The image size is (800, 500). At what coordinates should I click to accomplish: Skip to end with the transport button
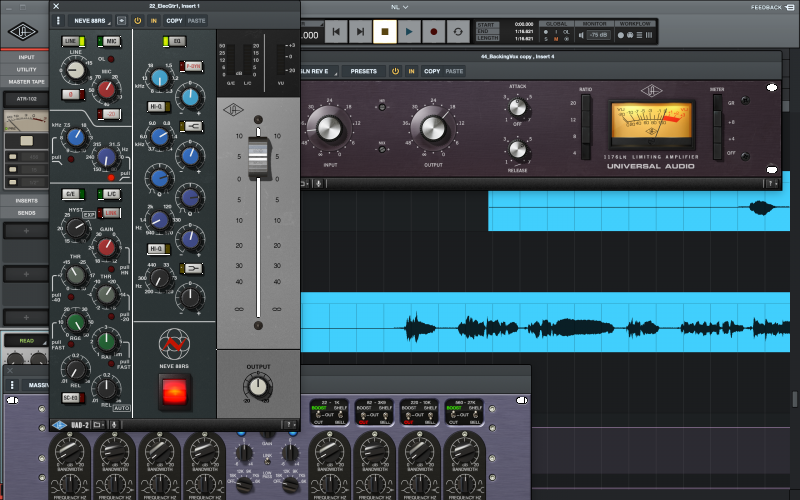(x=360, y=32)
